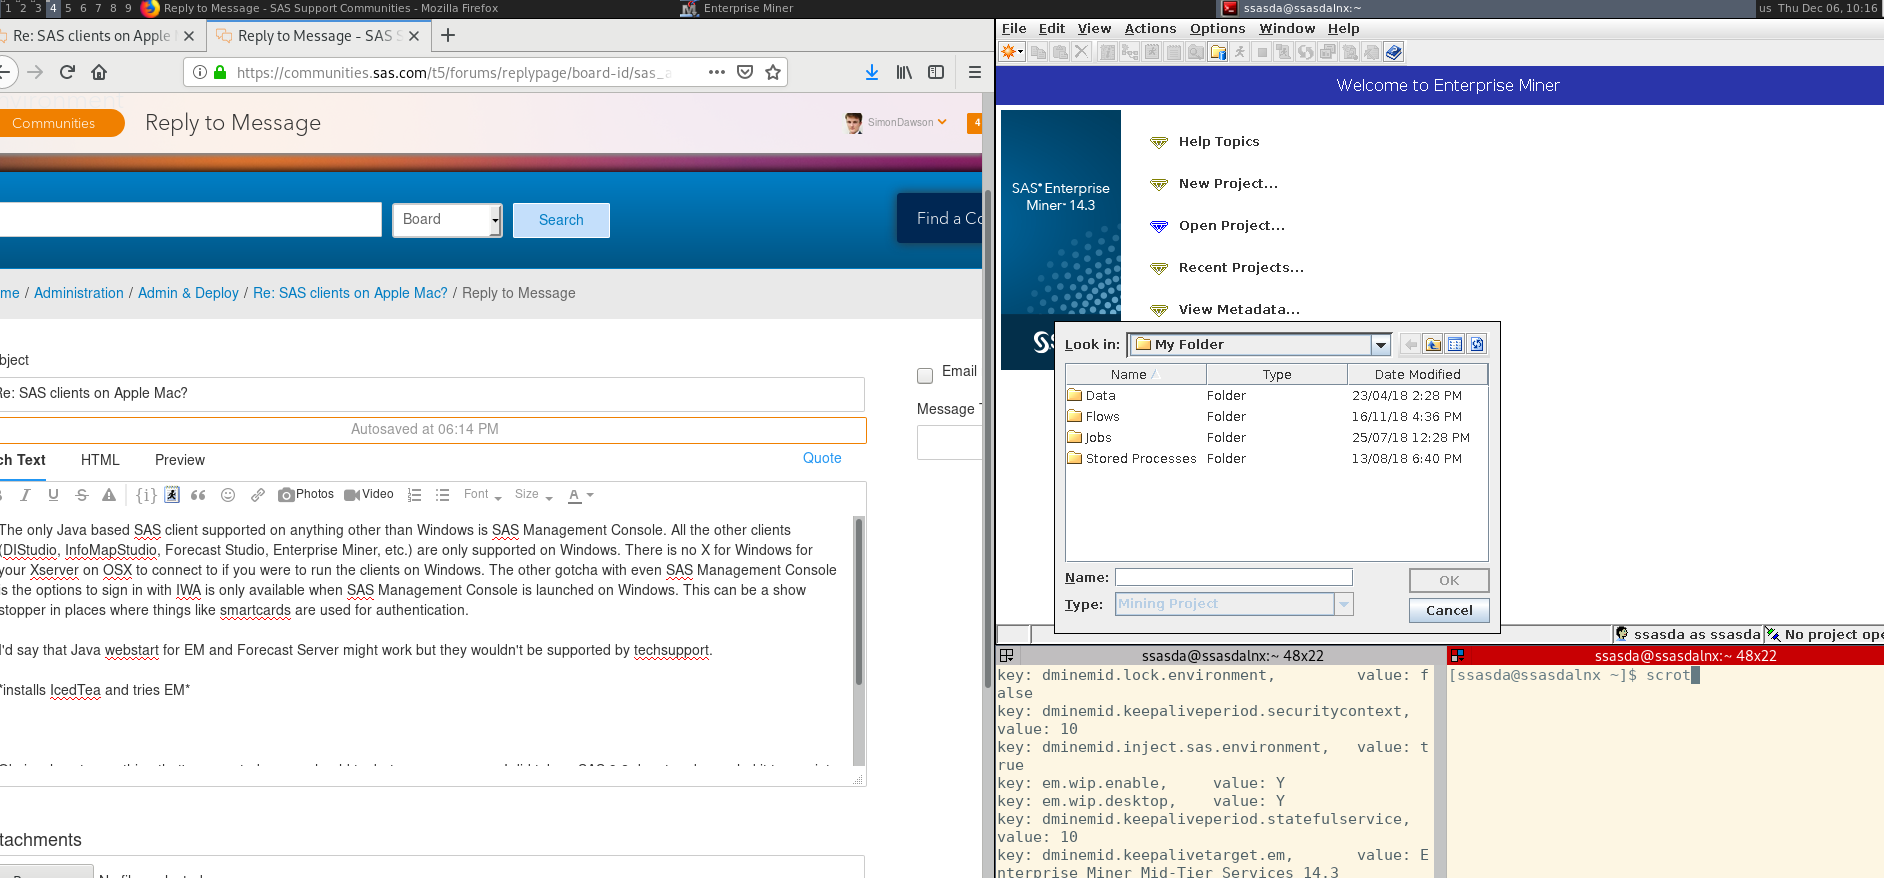Image resolution: width=1884 pixels, height=878 pixels.
Task: Open the Board search scope dropdown
Action: (447, 220)
